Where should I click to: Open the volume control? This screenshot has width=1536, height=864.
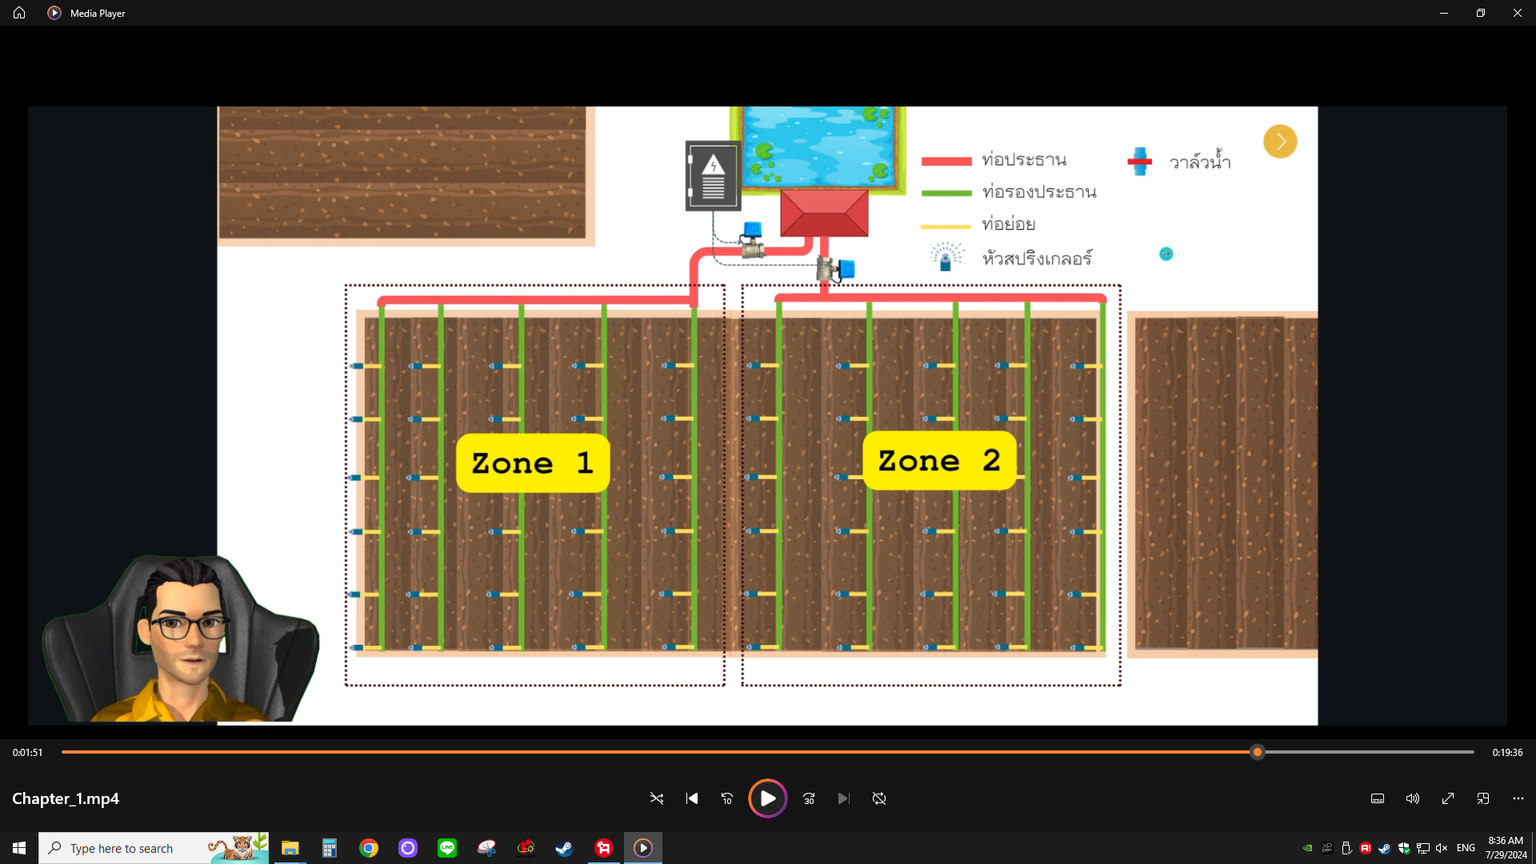[x=1412, y=799]
